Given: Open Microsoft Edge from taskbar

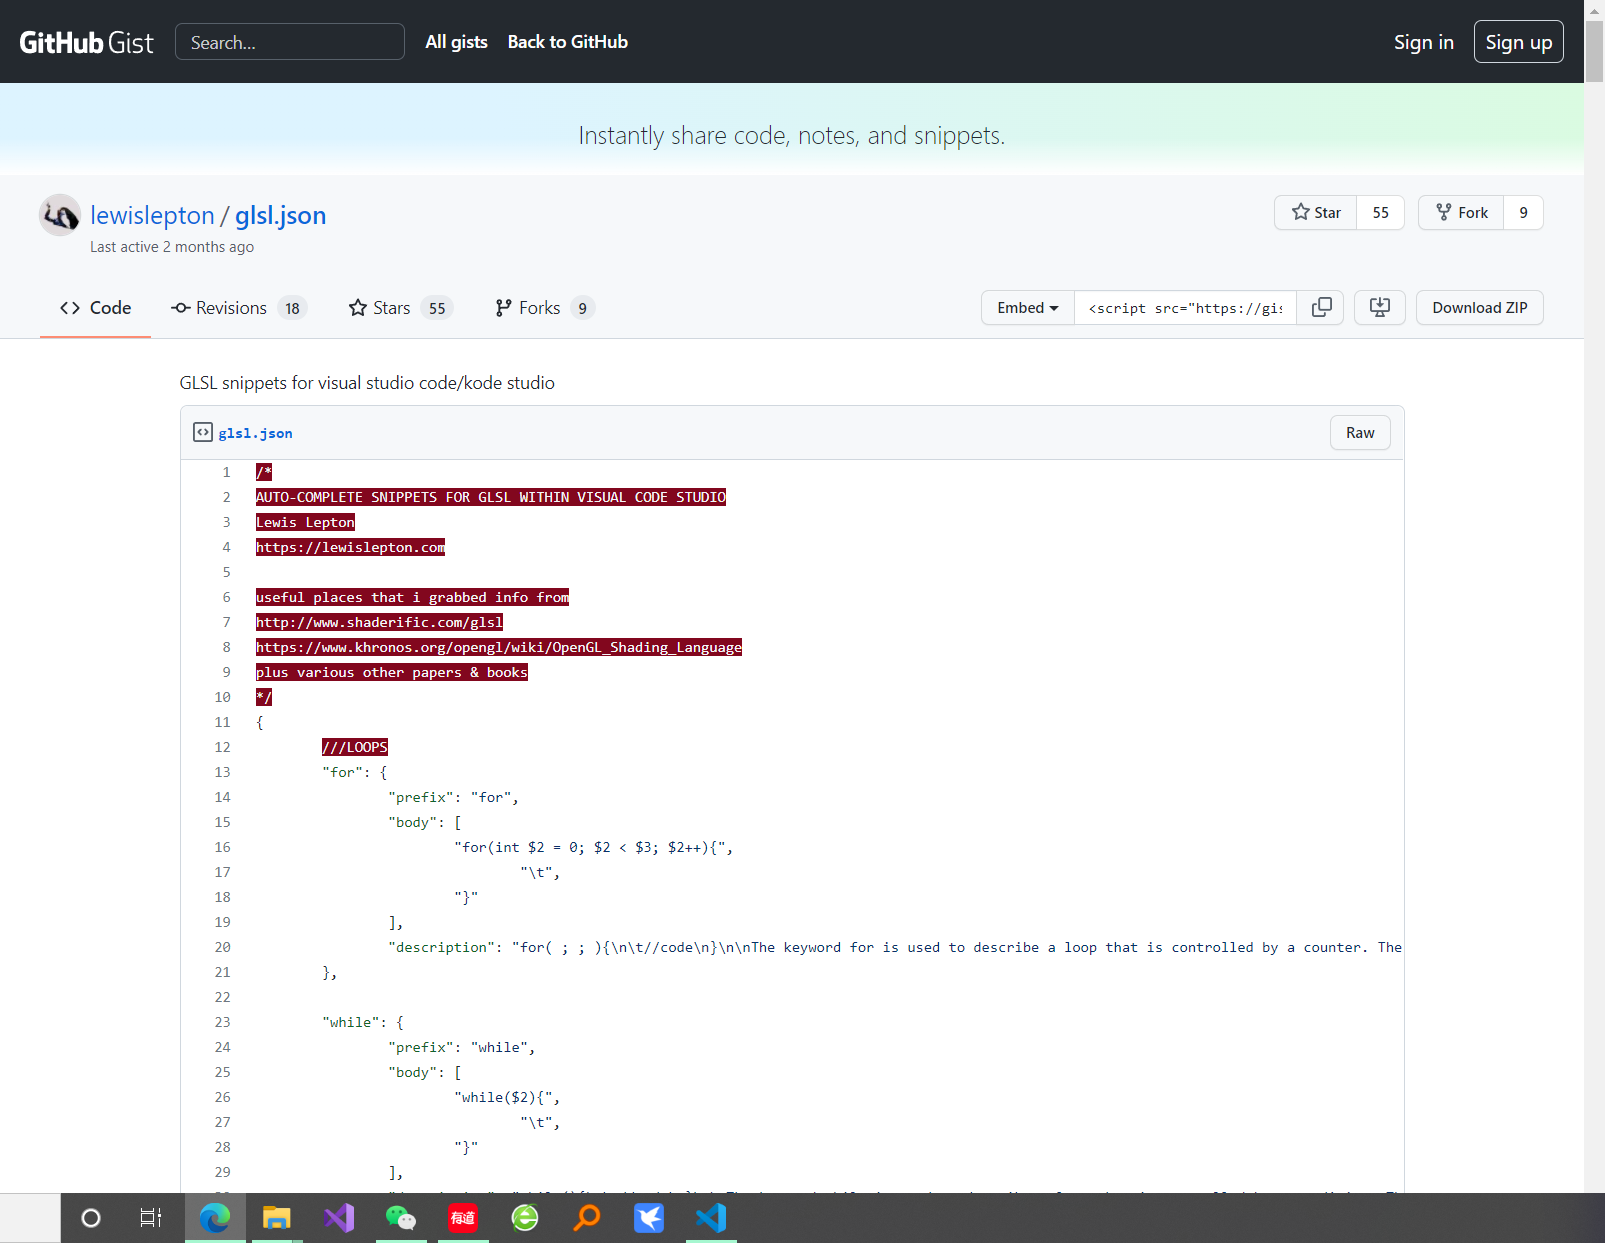Looking at the screenshot, I should pos(215,1218).
